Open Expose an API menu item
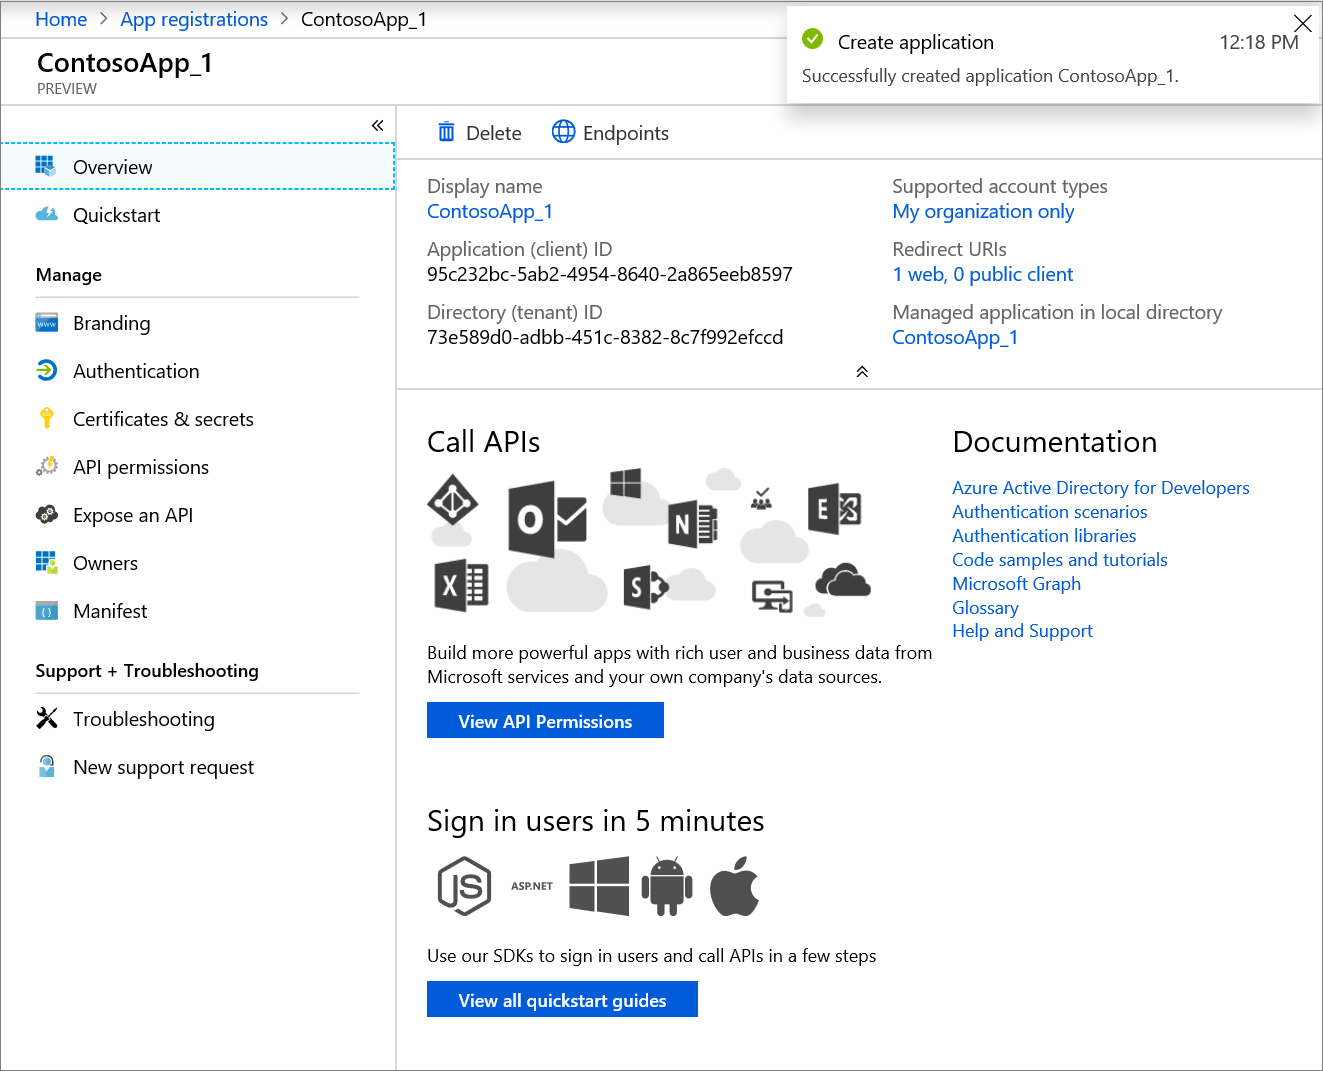Image resolution: width=1323 pixels, height=1071 pixels. tap(198, 515)
